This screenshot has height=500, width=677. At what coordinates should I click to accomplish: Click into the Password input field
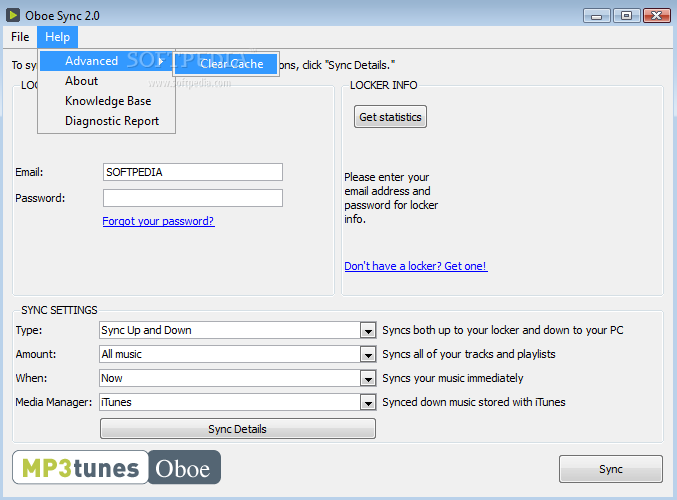tap(193, 198)
